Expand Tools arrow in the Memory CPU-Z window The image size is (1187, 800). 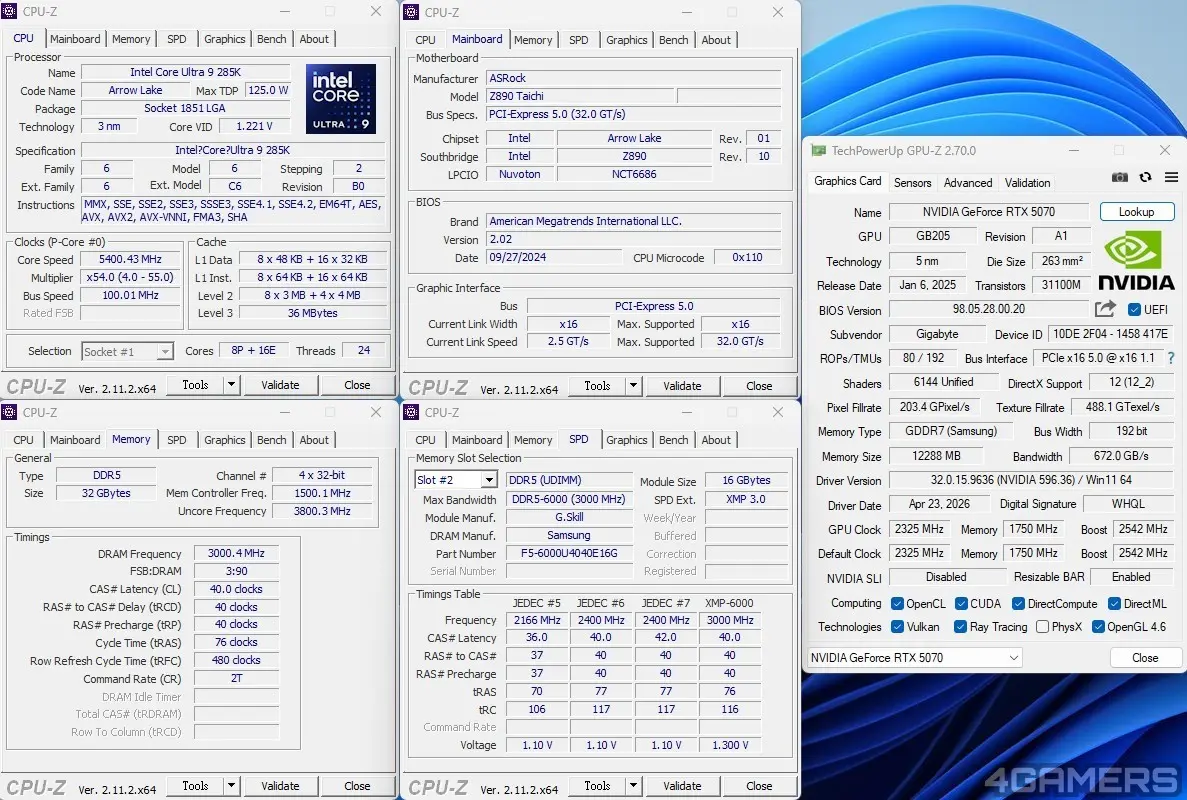coord(232,786)
